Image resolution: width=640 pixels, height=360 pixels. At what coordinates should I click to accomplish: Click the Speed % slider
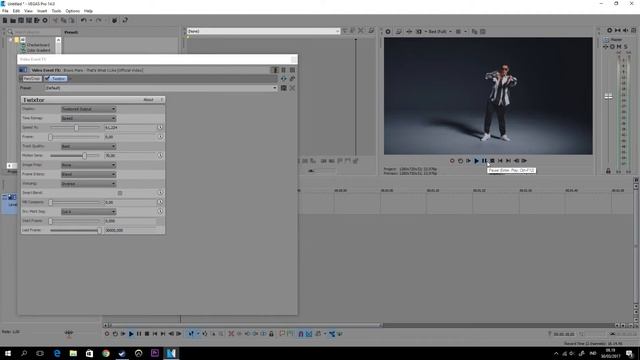[x=75, y=128]
